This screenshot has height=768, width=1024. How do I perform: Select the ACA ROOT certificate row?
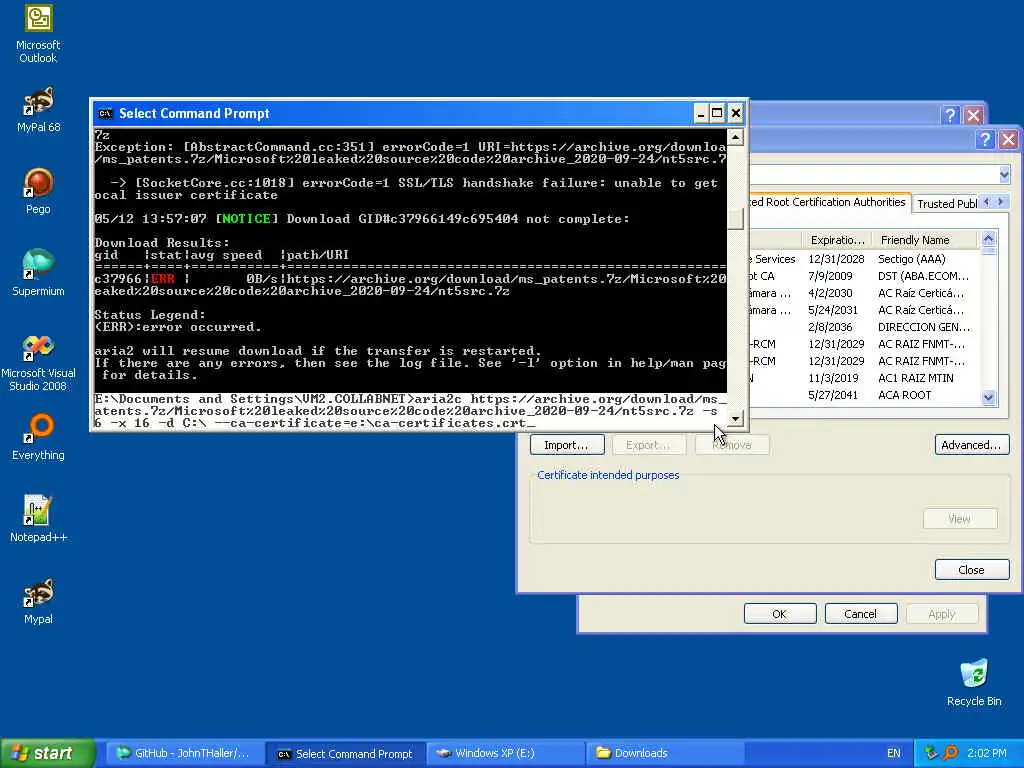tap(864, 395)
